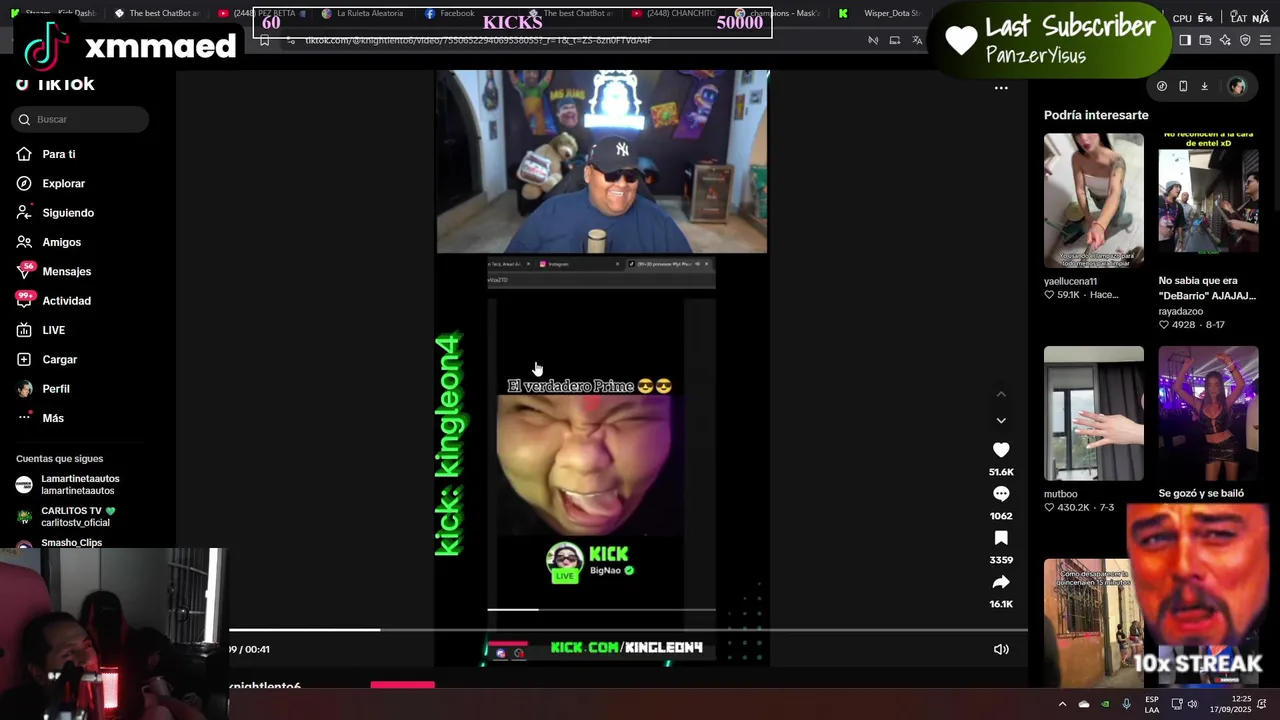1280x720 pixels.
Task: Open the browser wallet icon
Action: point(1205,40)
